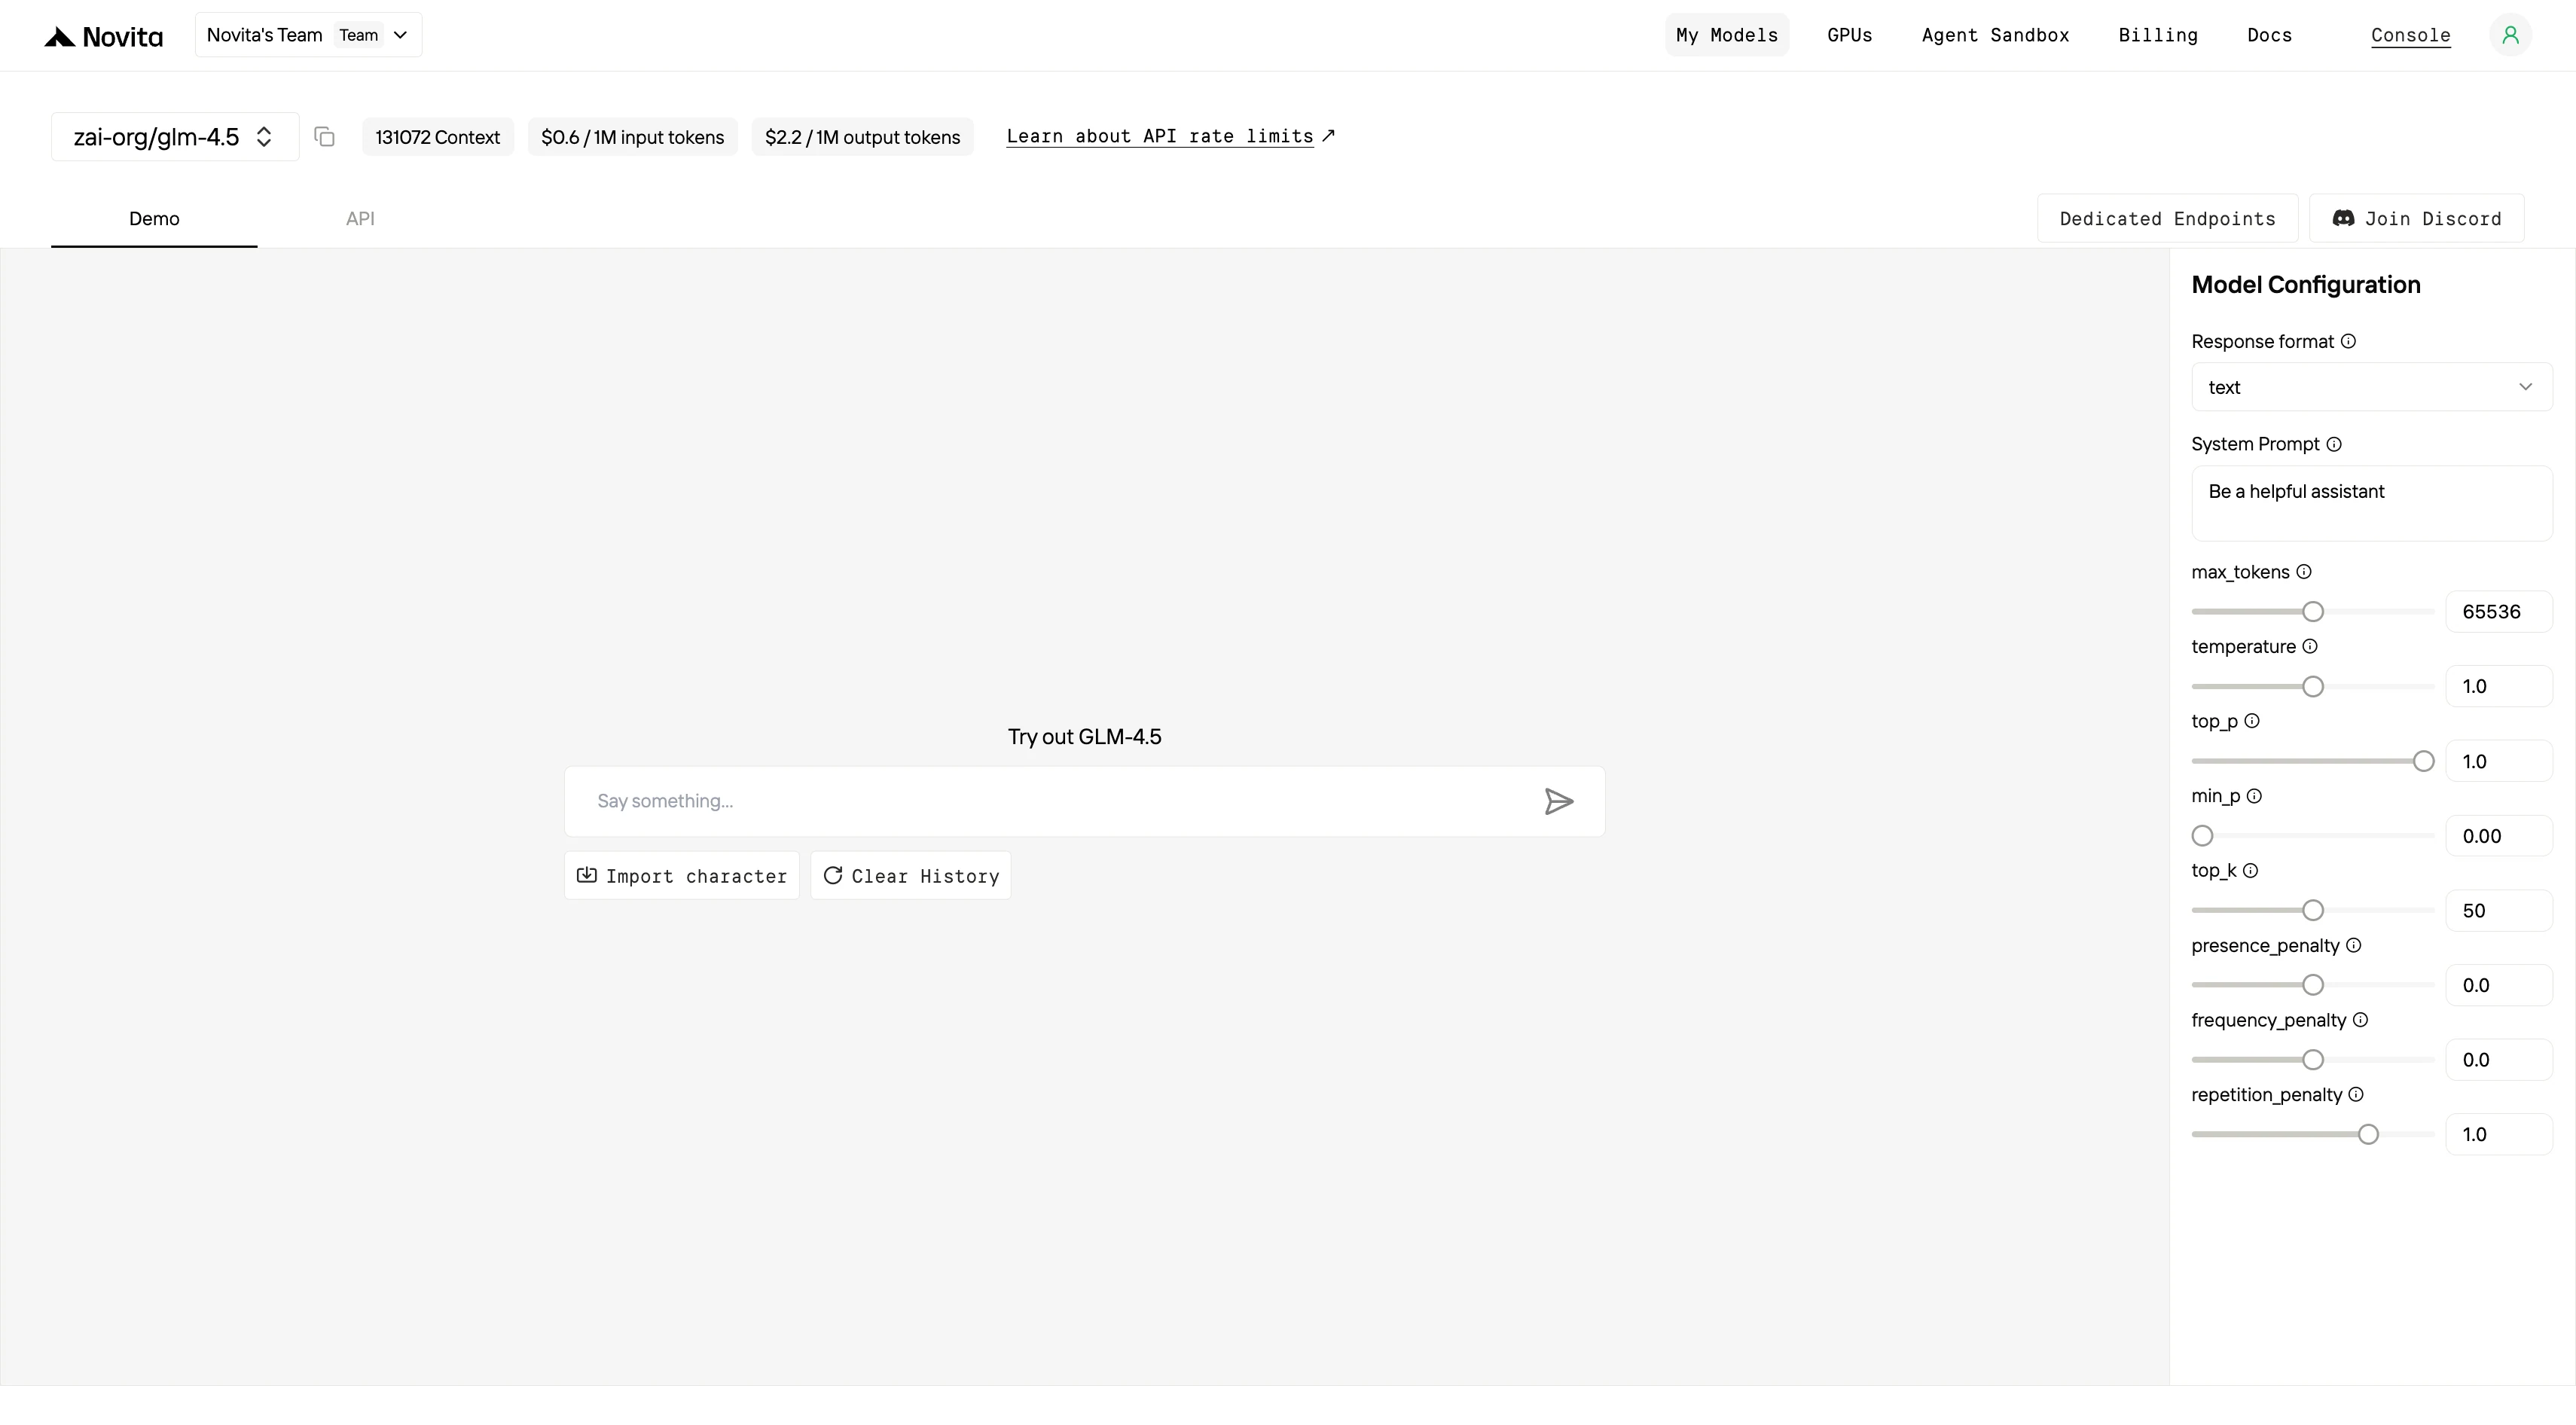Click the $0.6 / 1M input tokens badge
Image resolution: width=2576 pixels, height=1425 pixels.
tap(633, 137)
